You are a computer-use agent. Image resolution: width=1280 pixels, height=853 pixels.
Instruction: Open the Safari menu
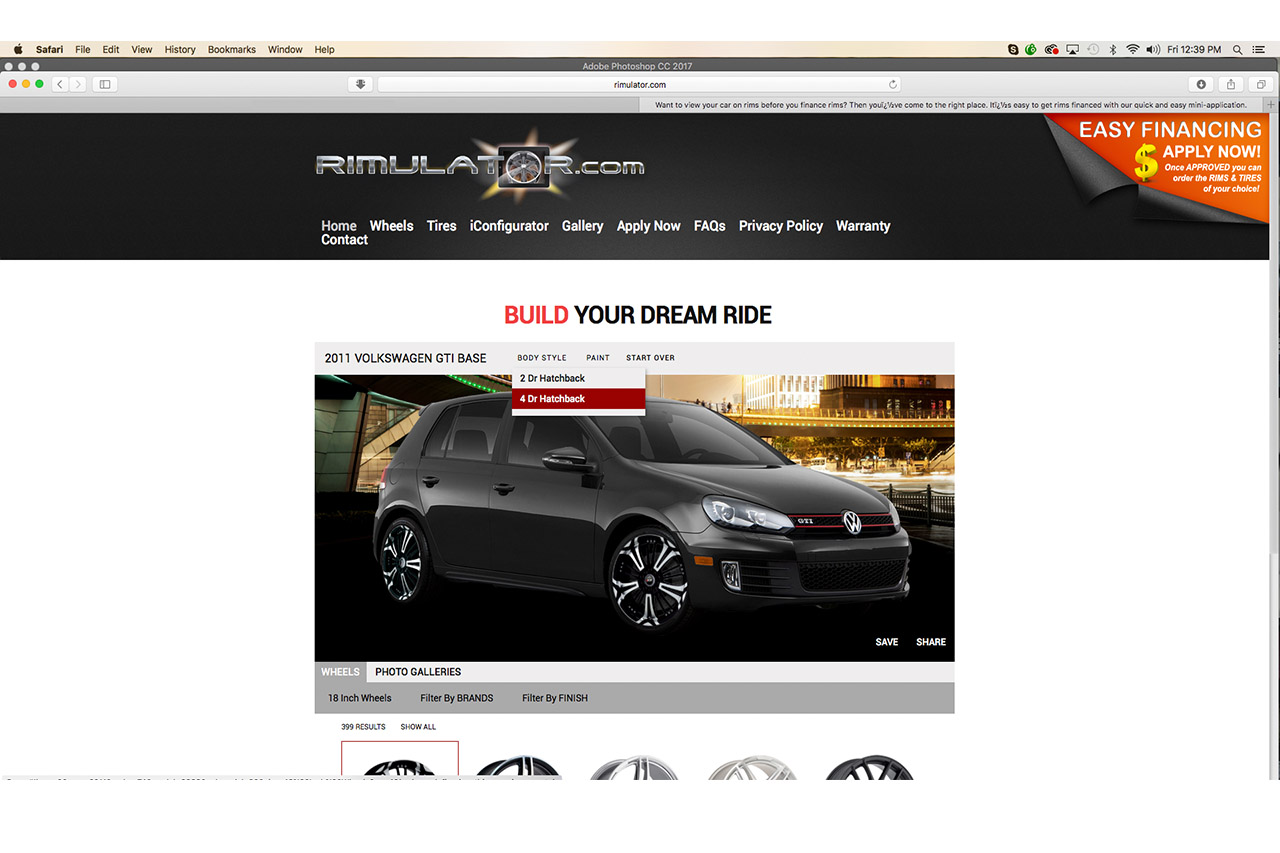coord(49,49)
